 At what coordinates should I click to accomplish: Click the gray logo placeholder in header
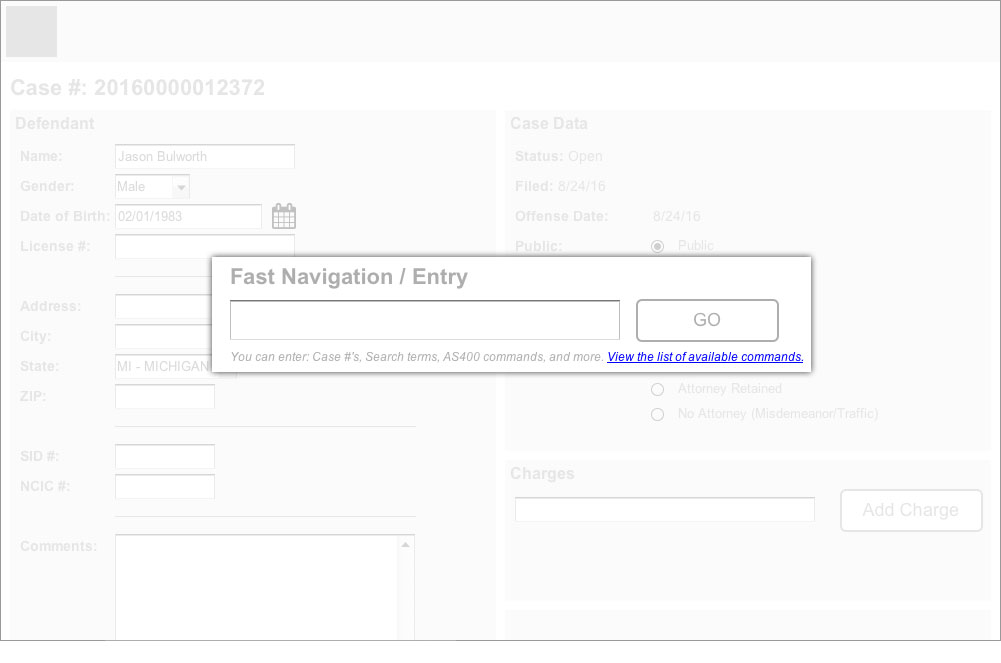(32, 32)
